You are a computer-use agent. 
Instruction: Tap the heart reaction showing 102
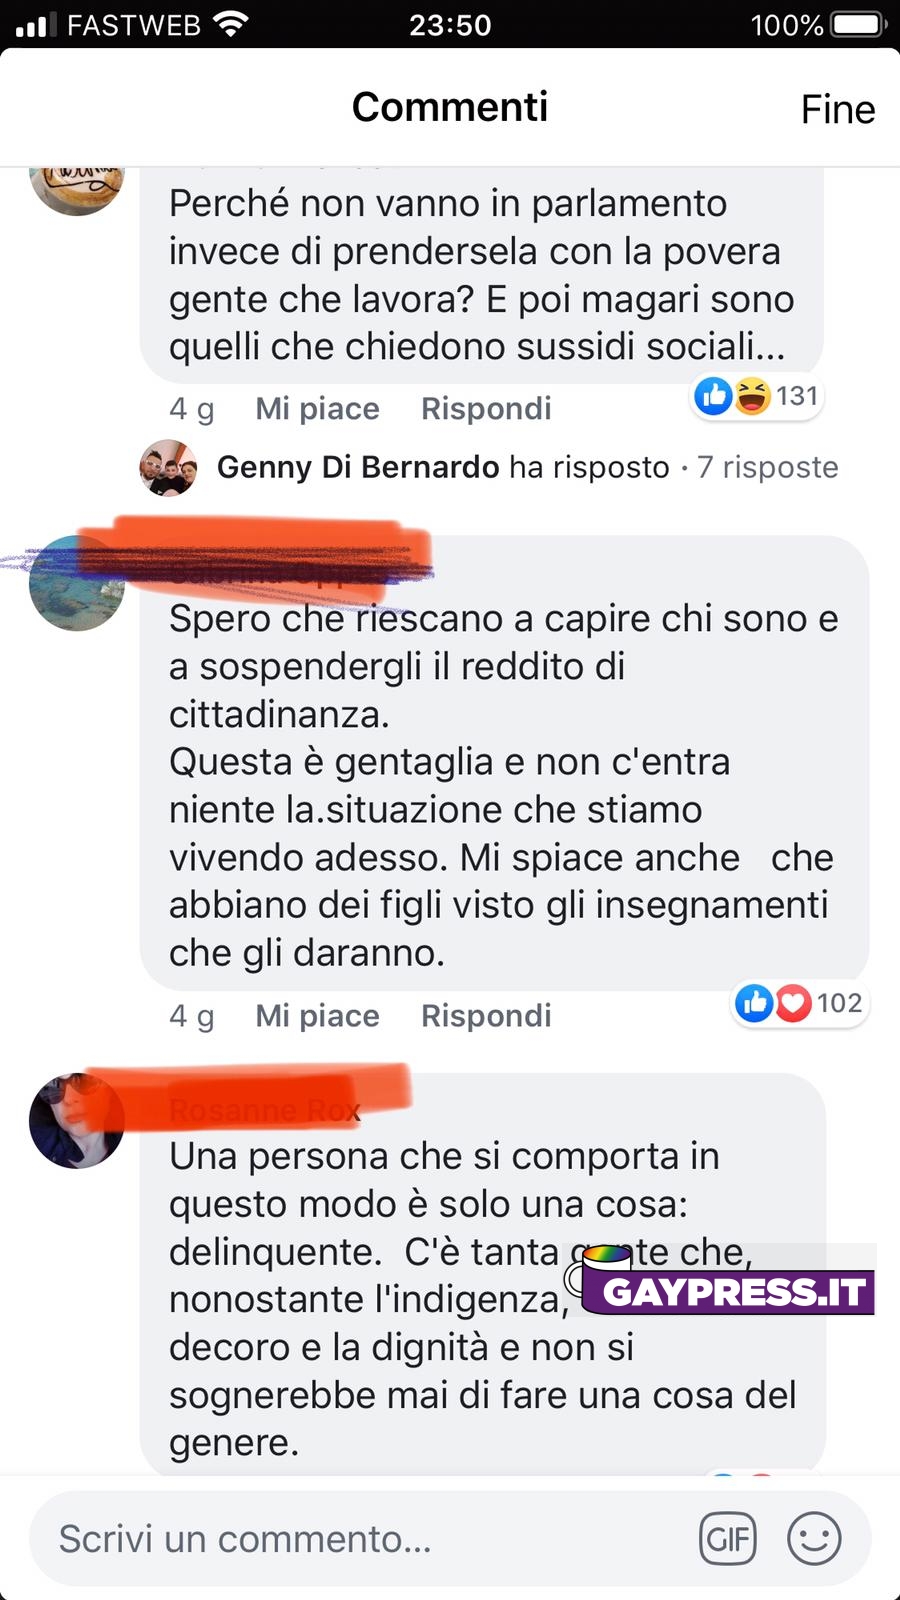tap(794, 1003)
